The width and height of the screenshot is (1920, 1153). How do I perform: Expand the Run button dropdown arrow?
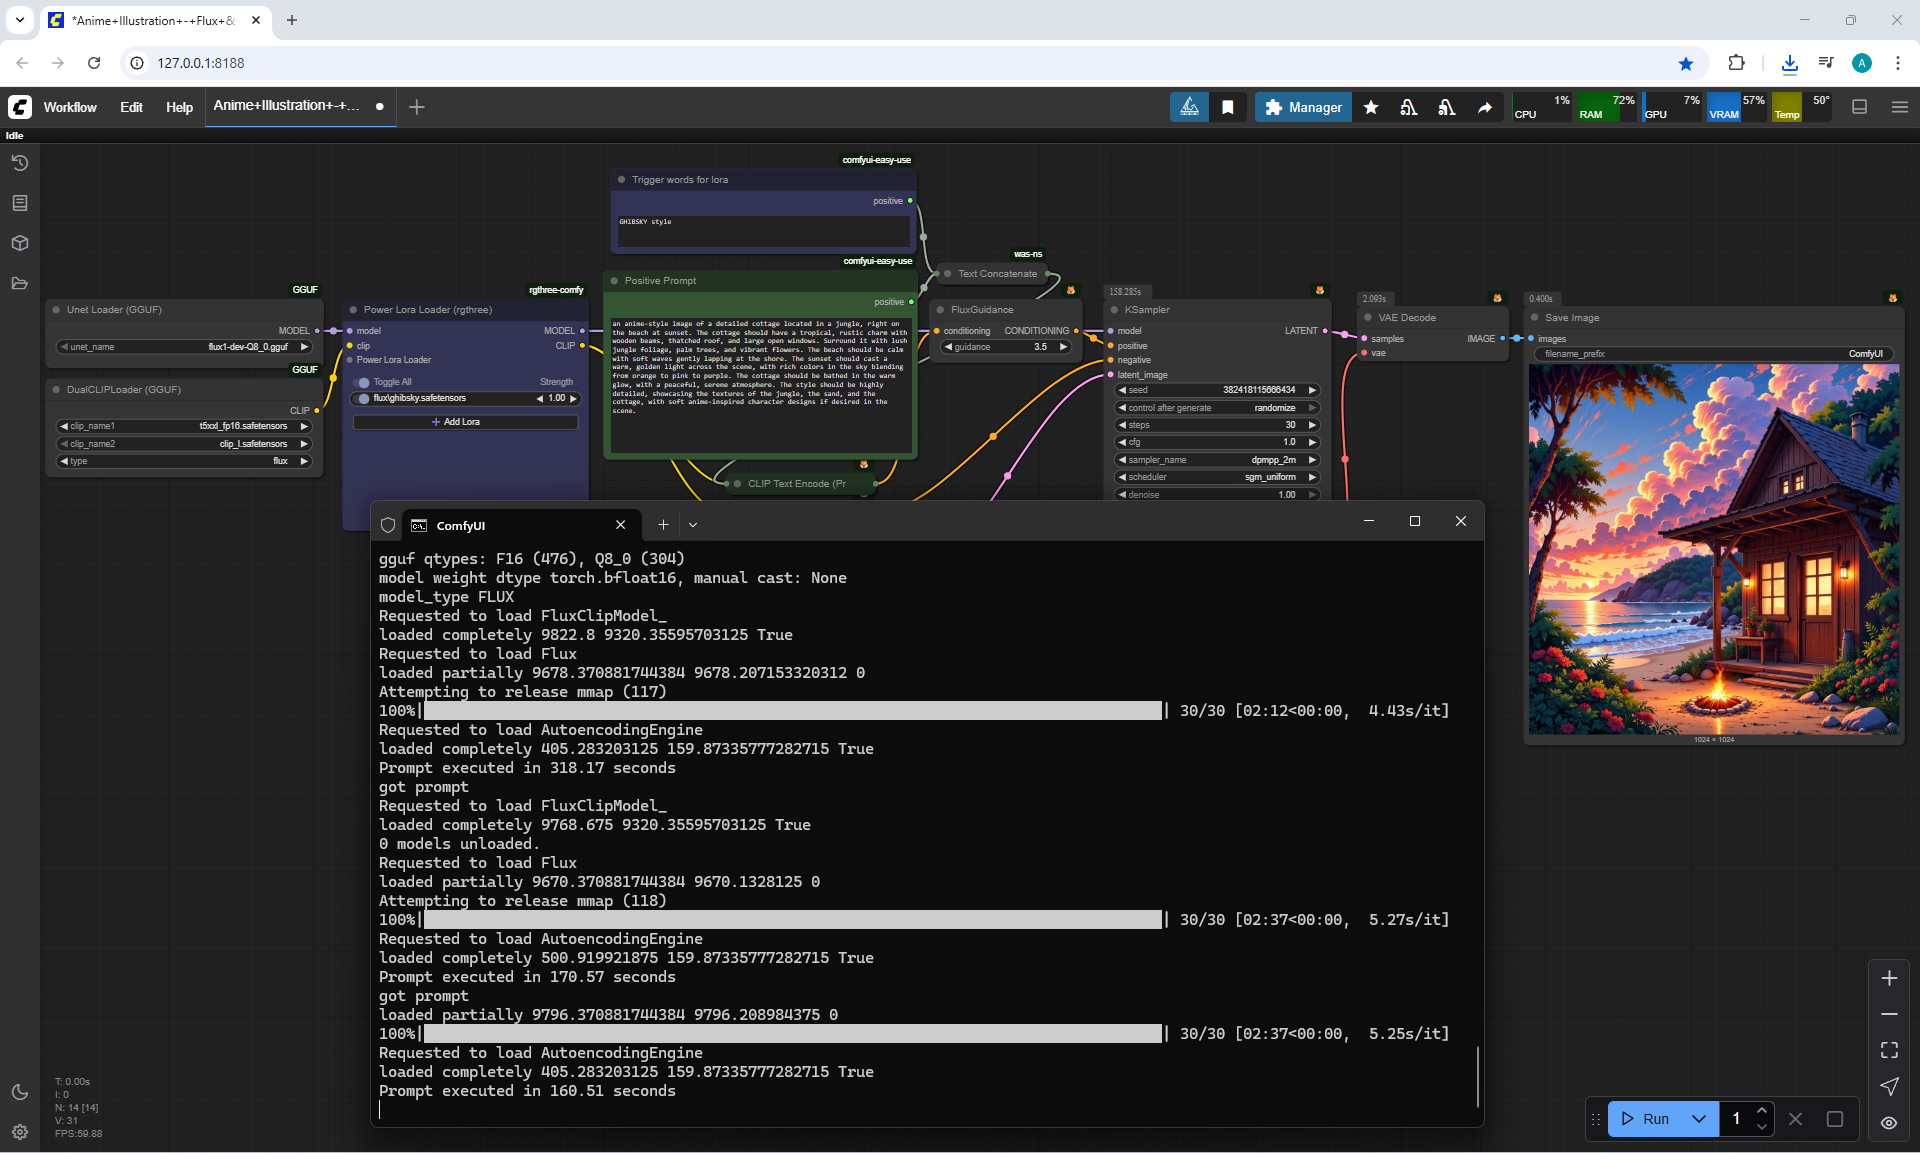pos(1699,1119)
